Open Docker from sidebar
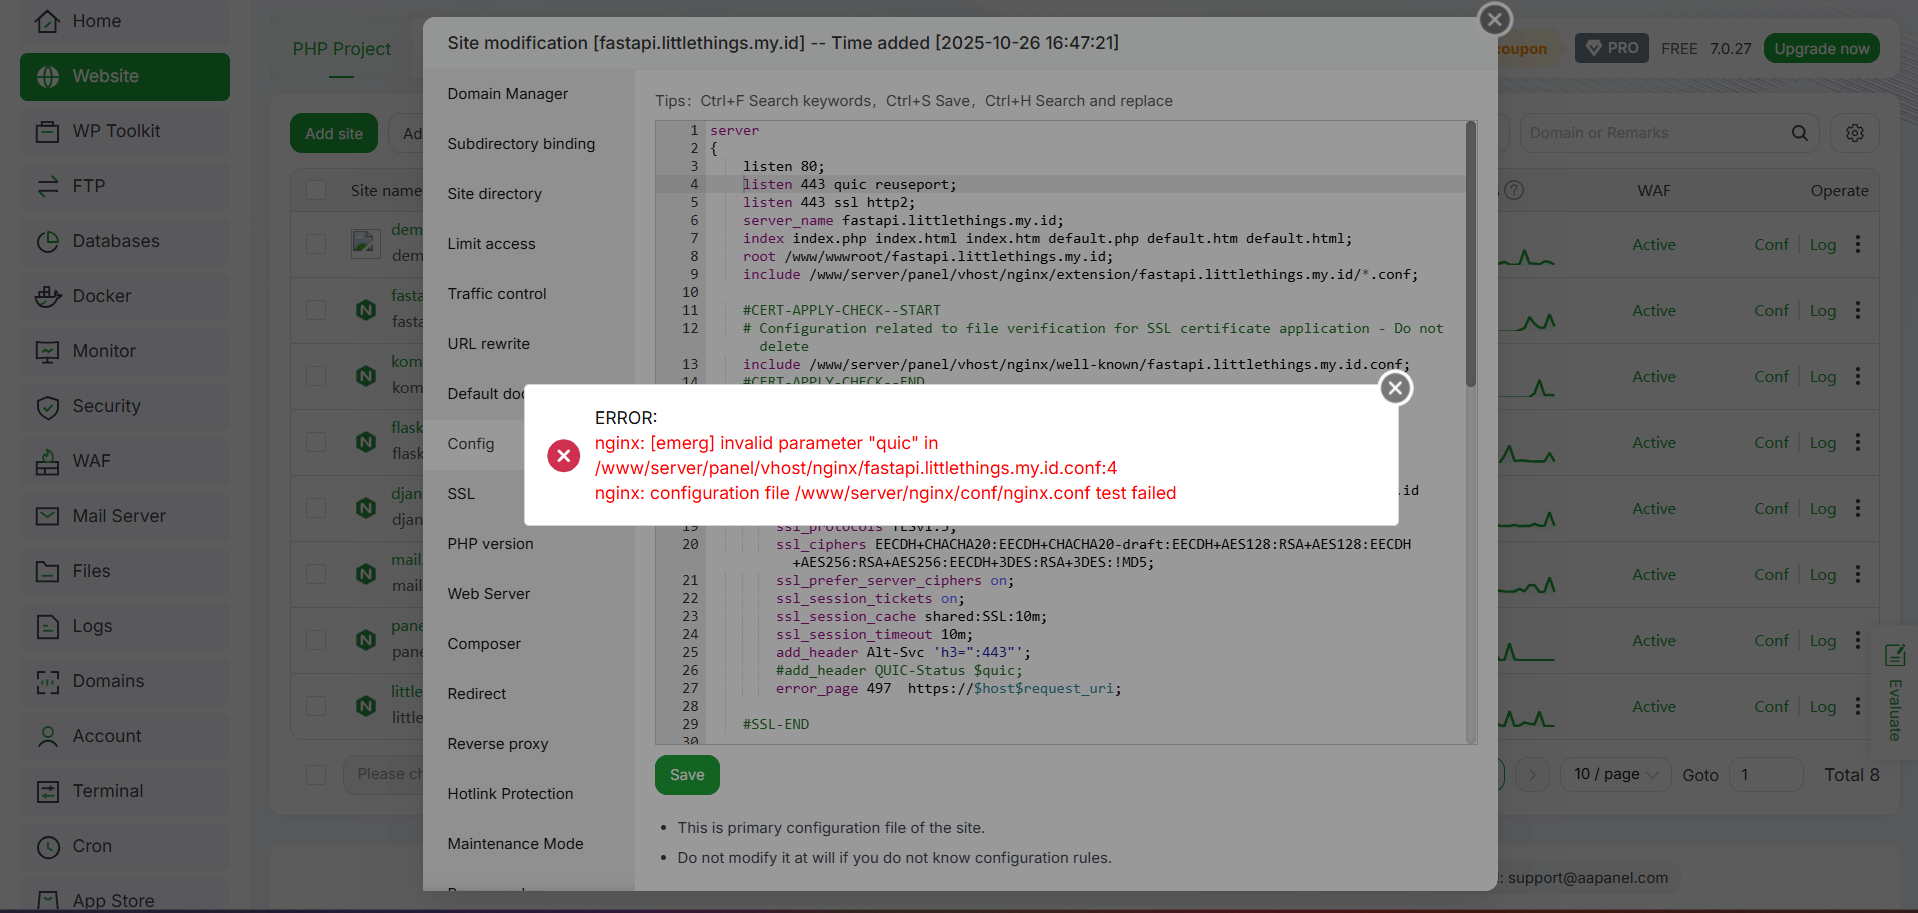The height and width of the screenshot is (913, 1918). (125, 296)
